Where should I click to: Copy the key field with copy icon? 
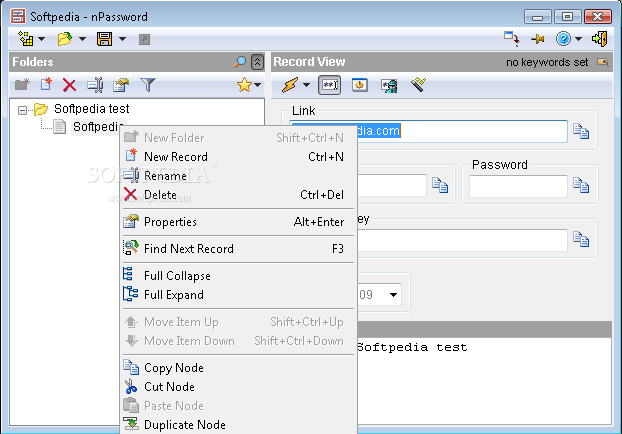click(581, 239)
